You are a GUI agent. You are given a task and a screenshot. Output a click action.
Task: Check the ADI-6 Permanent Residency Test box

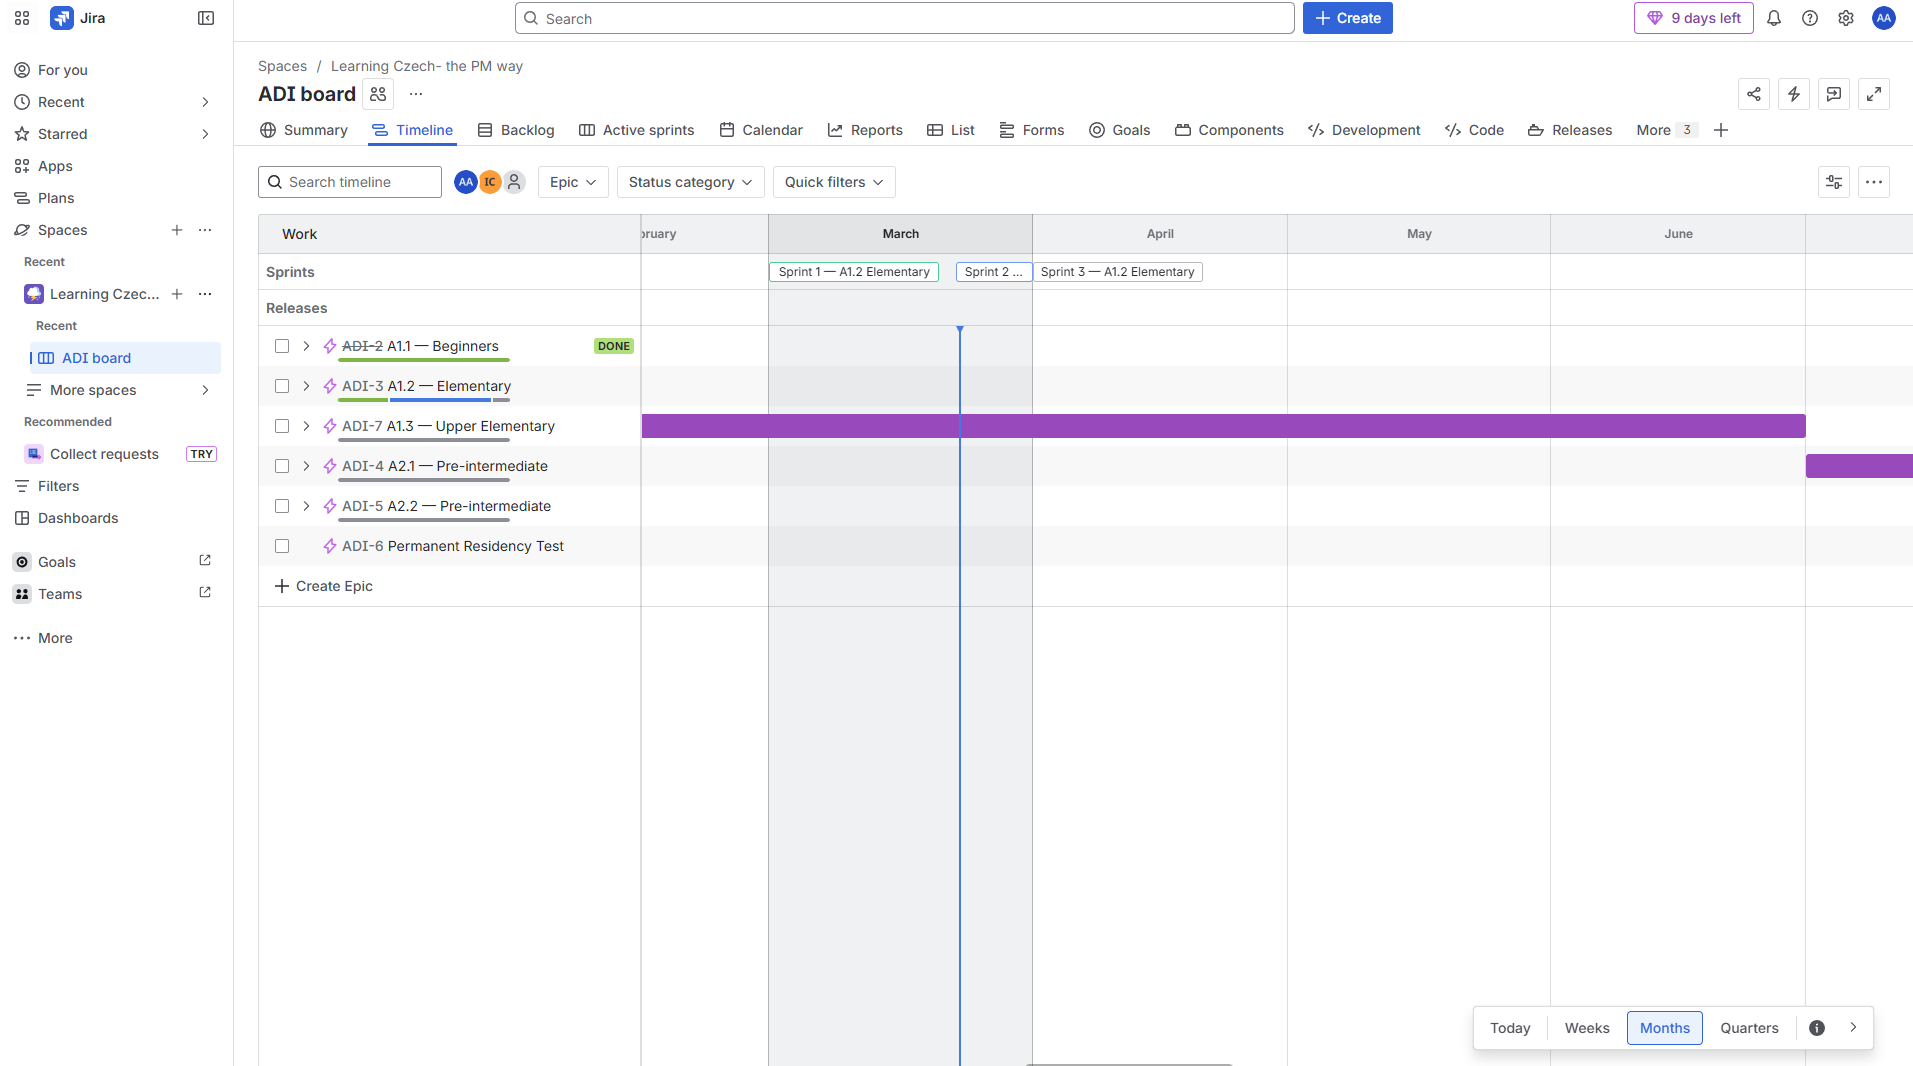point(282,546)
